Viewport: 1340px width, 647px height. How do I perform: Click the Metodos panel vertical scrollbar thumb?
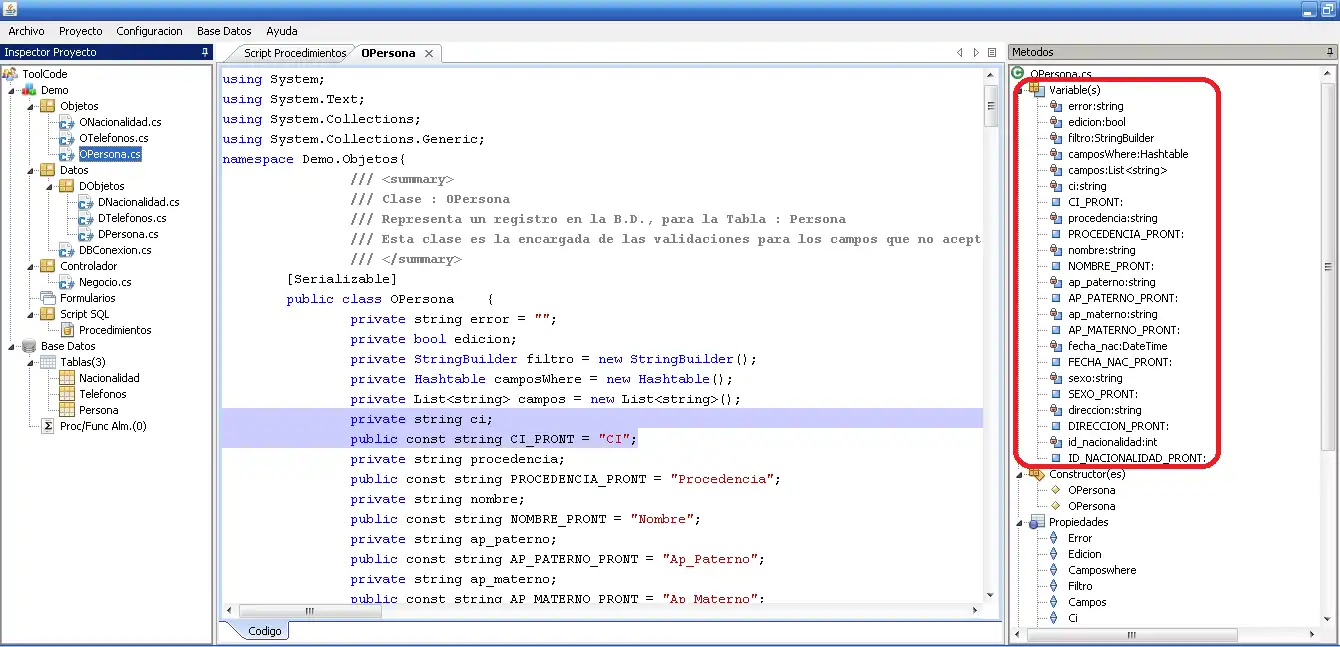[1329, 267]
